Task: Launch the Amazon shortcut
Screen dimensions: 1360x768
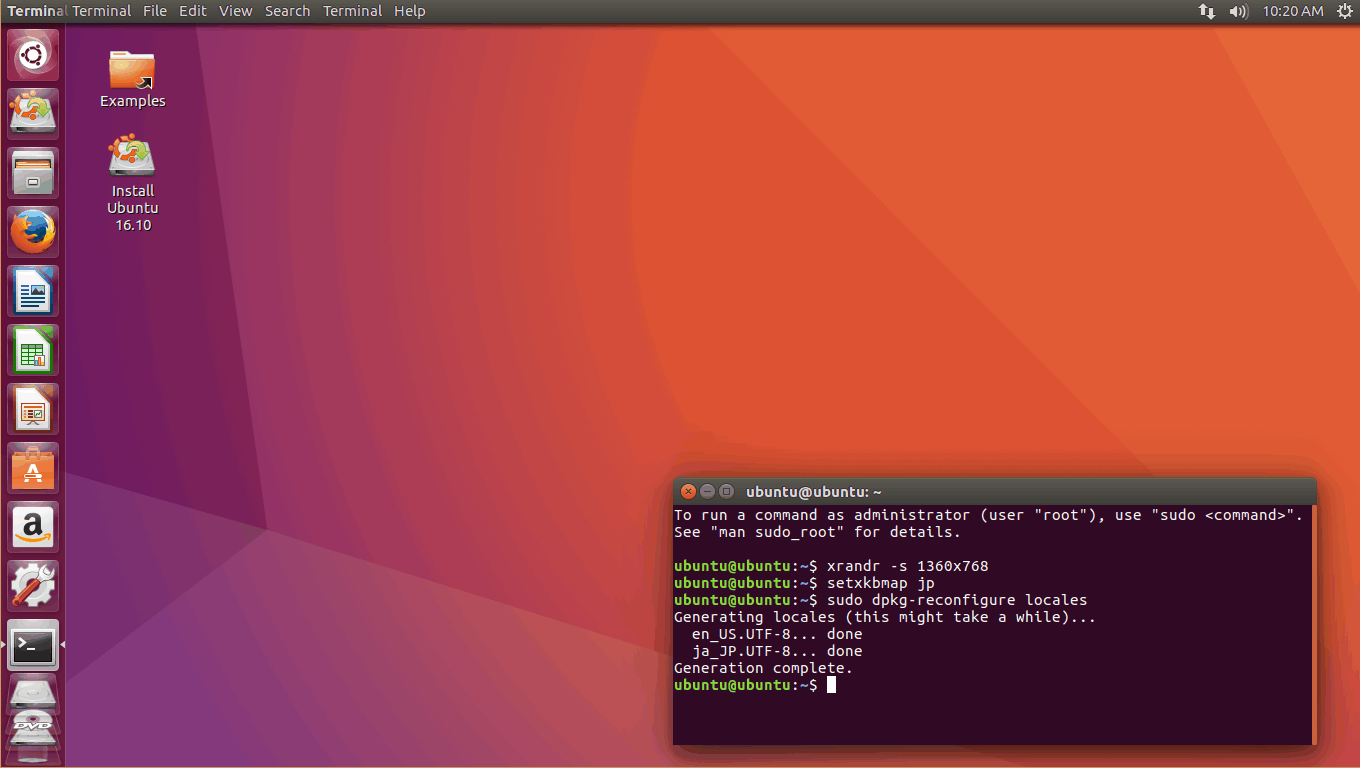Action: coord(32,526)
